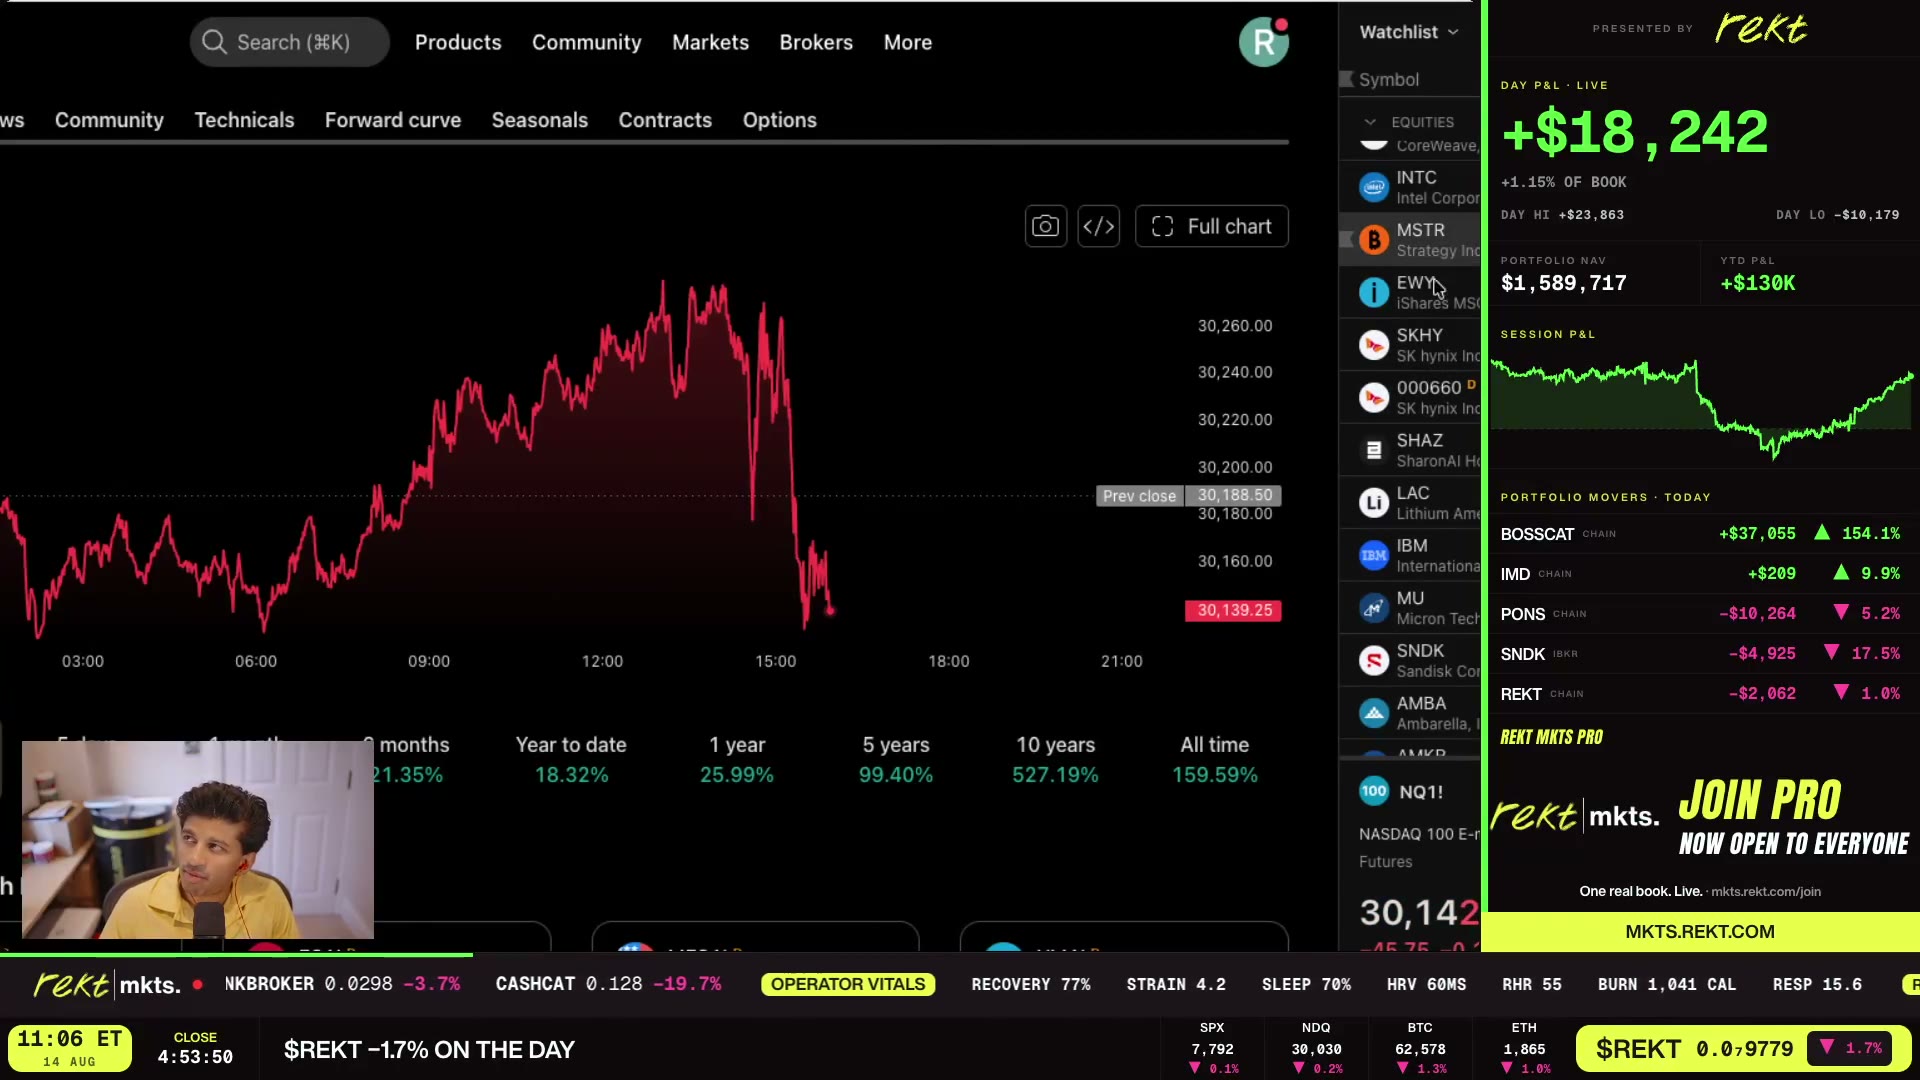This screenshot has width=1920, height=1080.
Task: Open the Full chart view
Action: (x=1211, y=227)
